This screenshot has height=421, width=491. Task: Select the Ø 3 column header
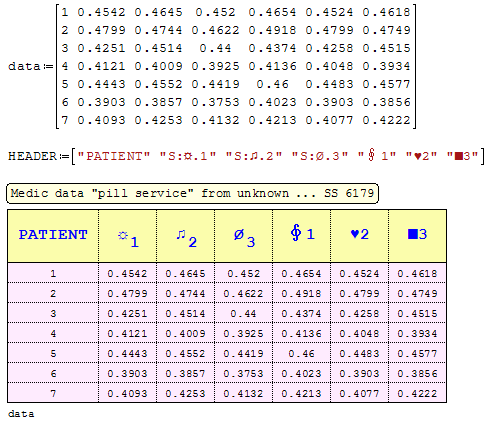click(x=243, y=236)
